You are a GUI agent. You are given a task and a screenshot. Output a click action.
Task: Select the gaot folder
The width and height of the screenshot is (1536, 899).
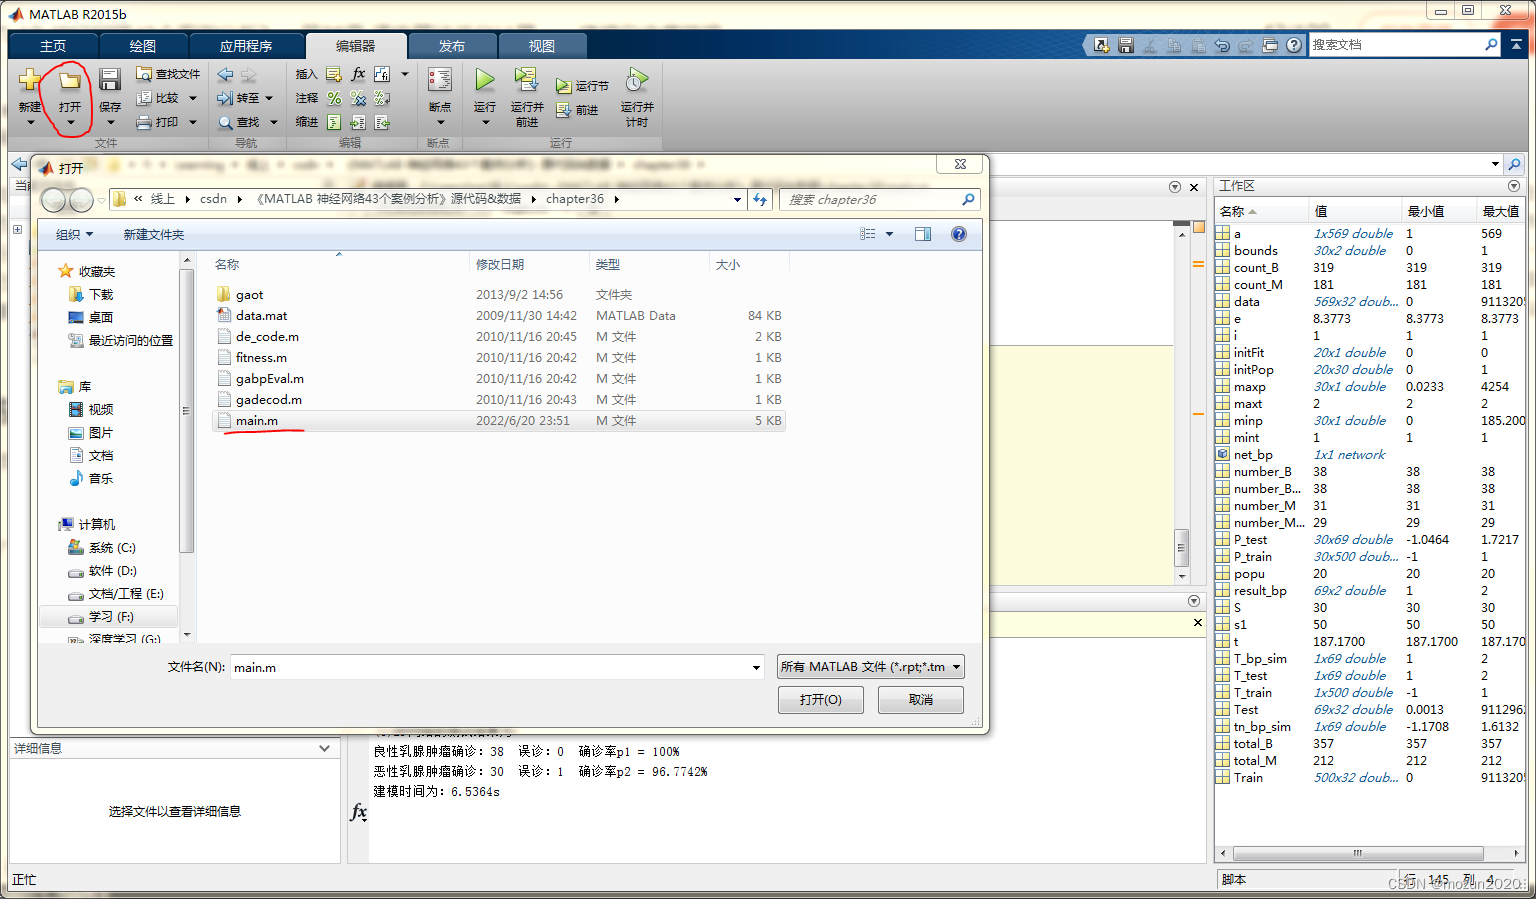498,295
